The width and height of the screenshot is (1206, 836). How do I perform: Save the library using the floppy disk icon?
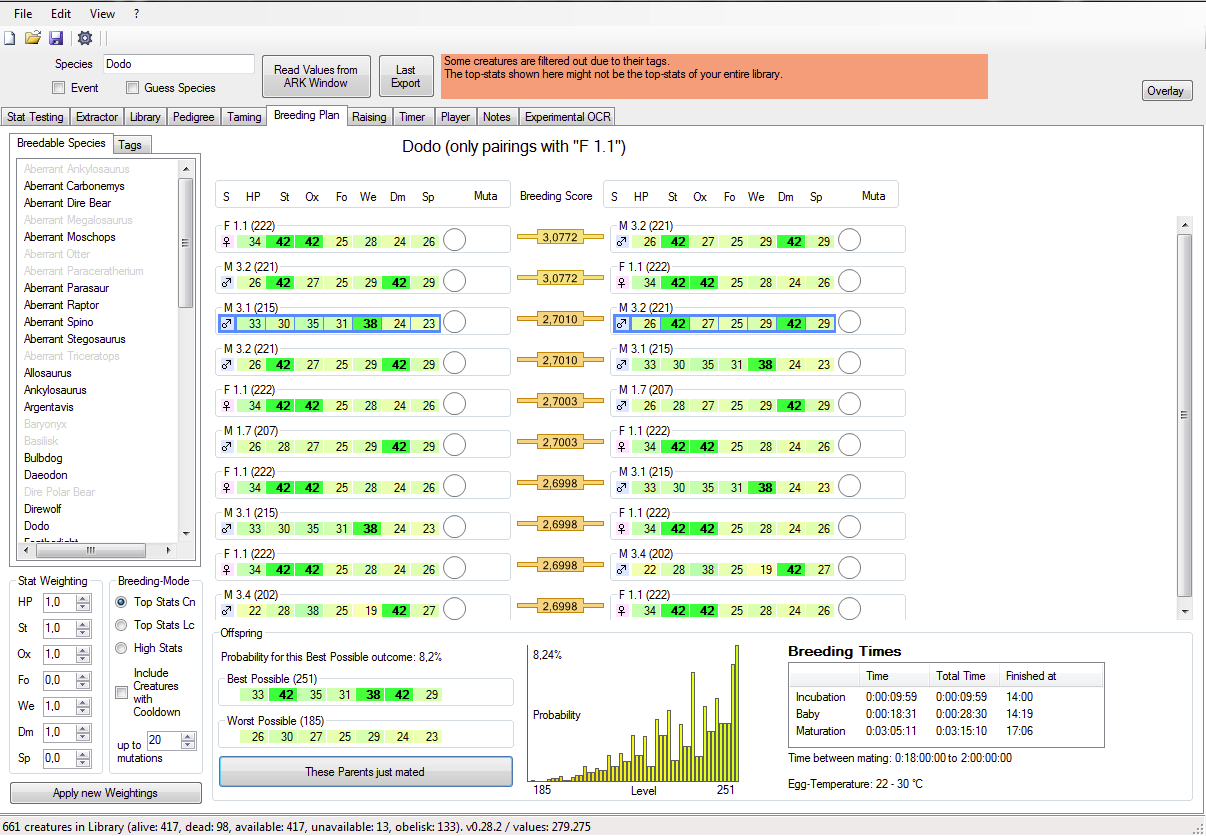pos(56,37)
